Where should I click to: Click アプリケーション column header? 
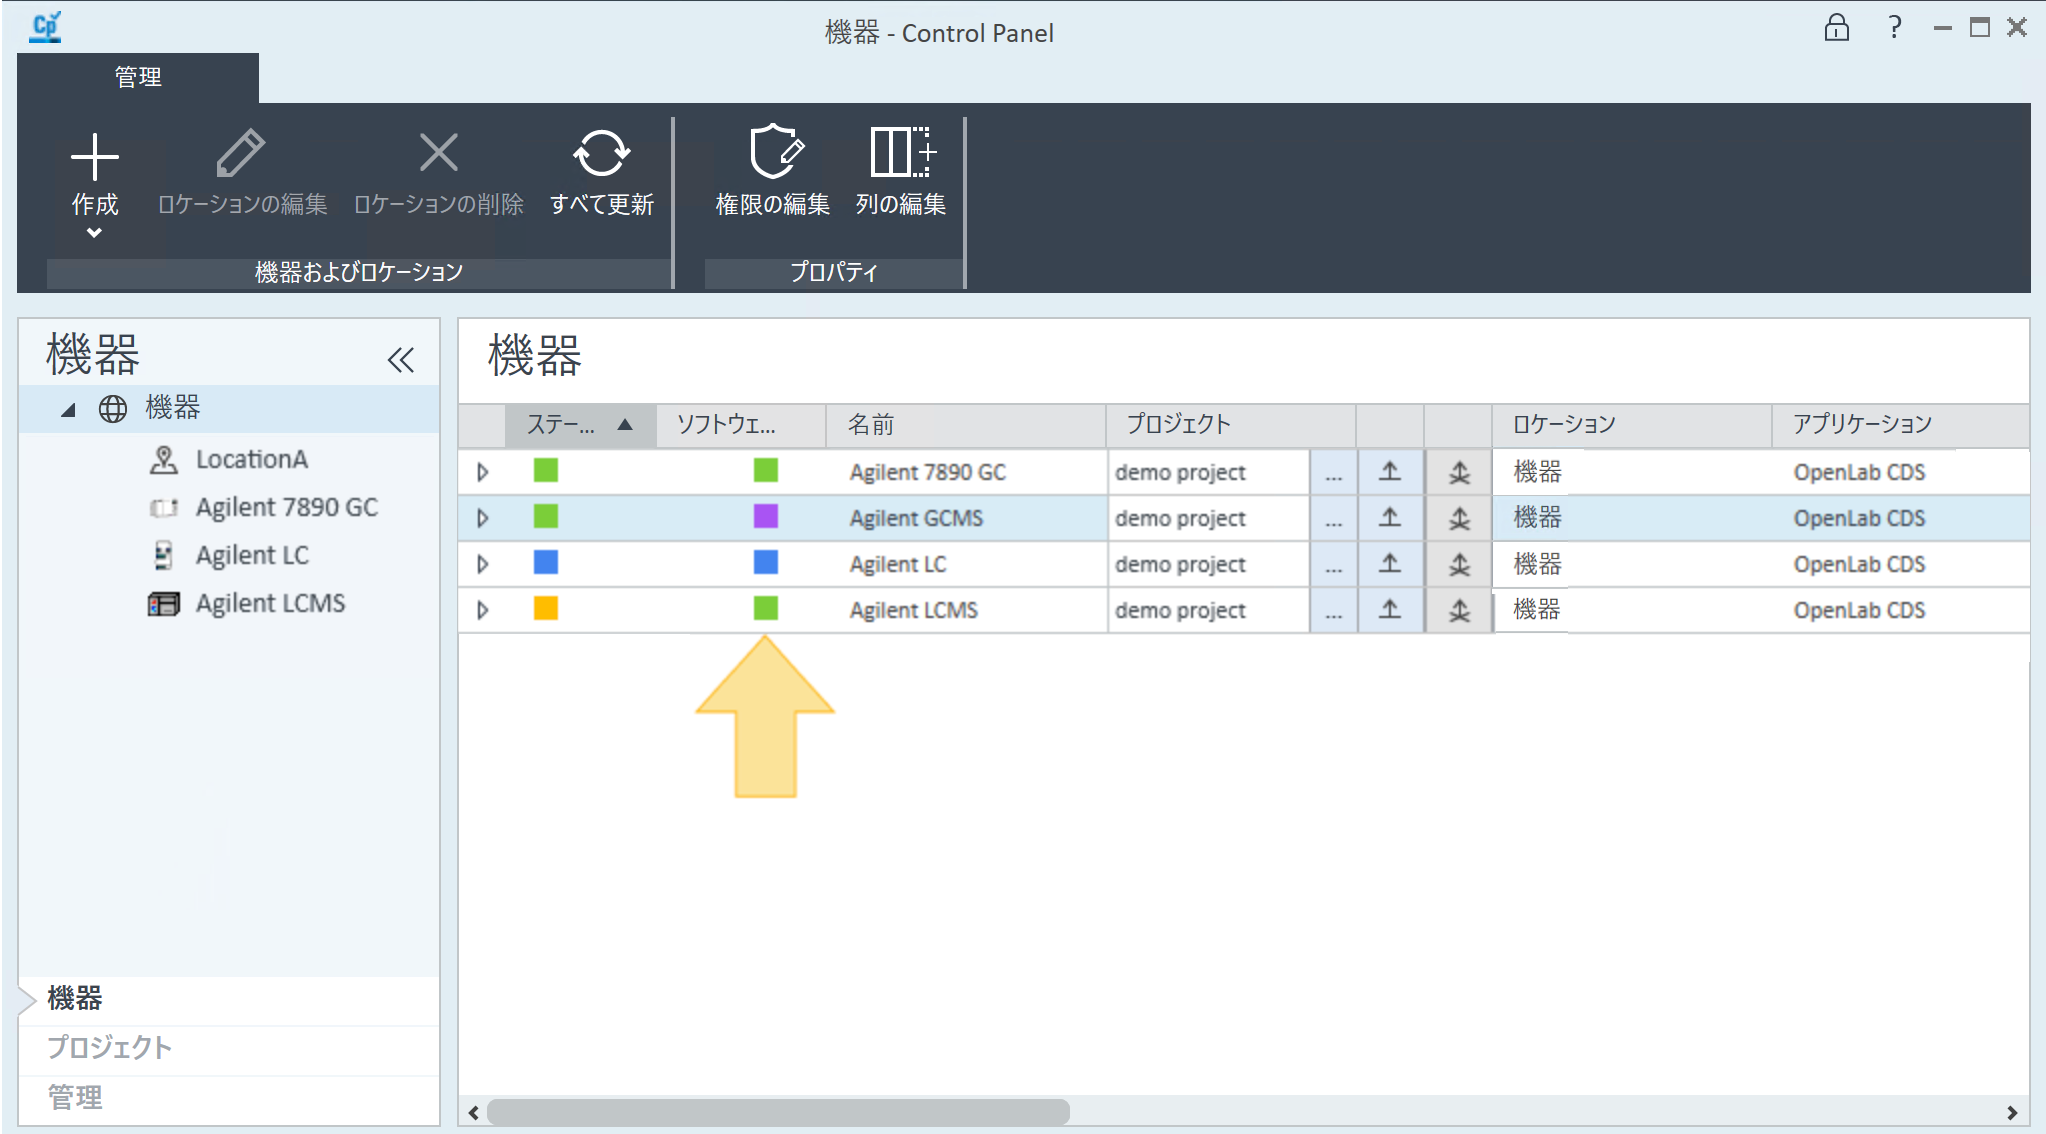1900,425
